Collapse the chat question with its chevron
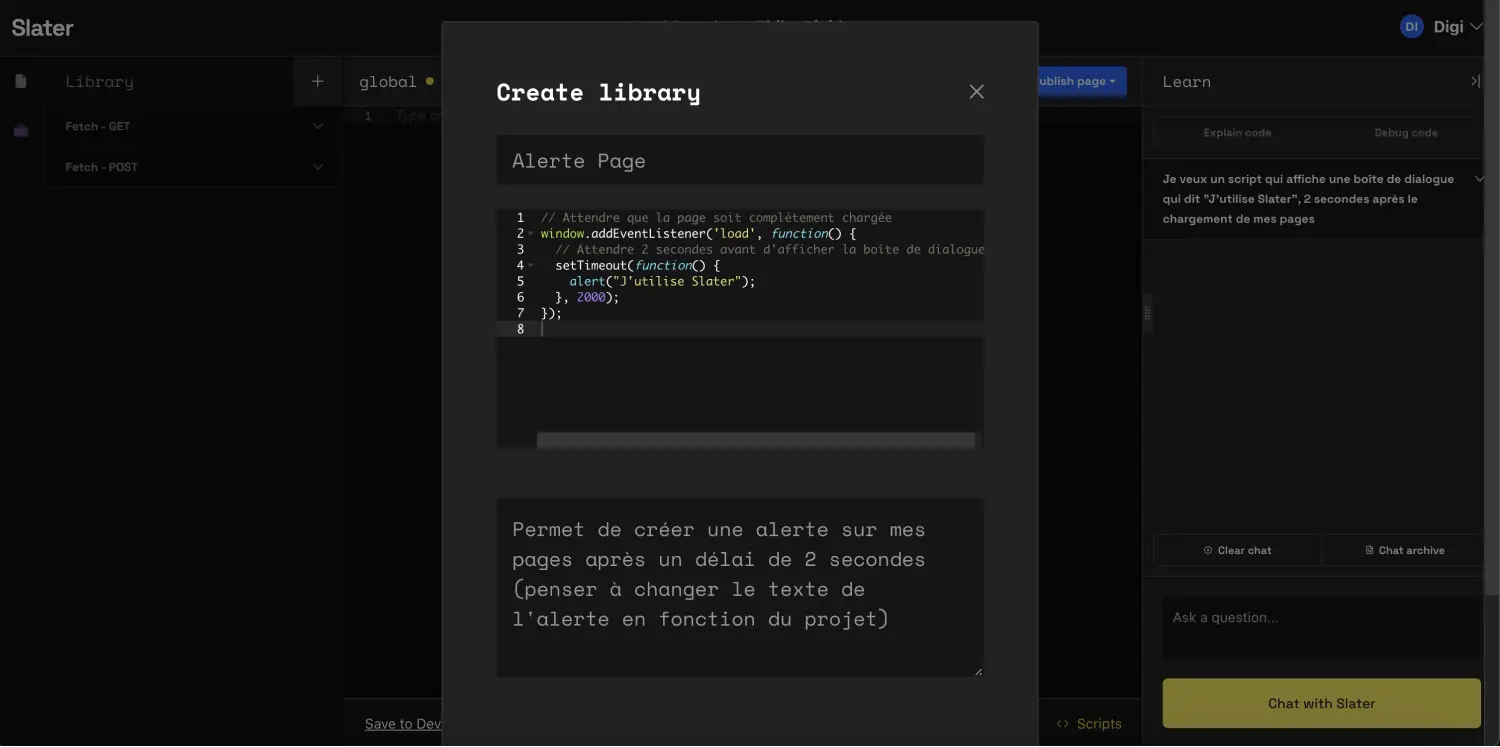The height and width of the screenshot is (747, 1500). click(1480, 178)
